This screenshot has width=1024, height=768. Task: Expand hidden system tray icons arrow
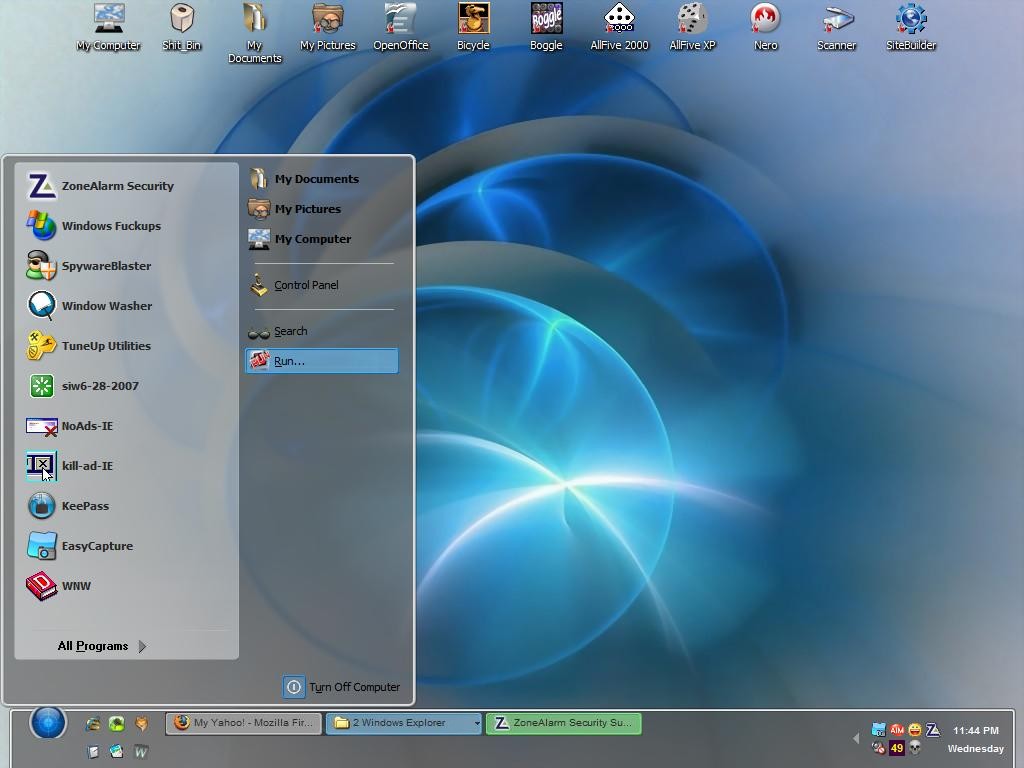(856, 738)
